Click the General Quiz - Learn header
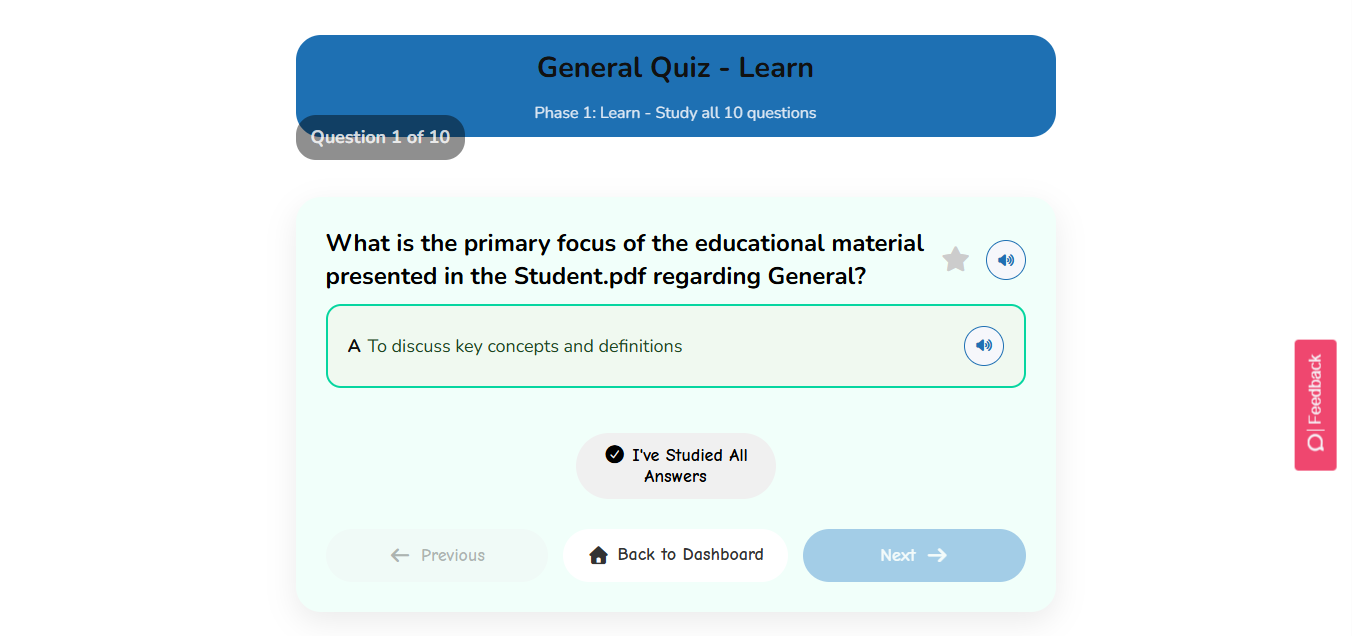 [675, 67]
